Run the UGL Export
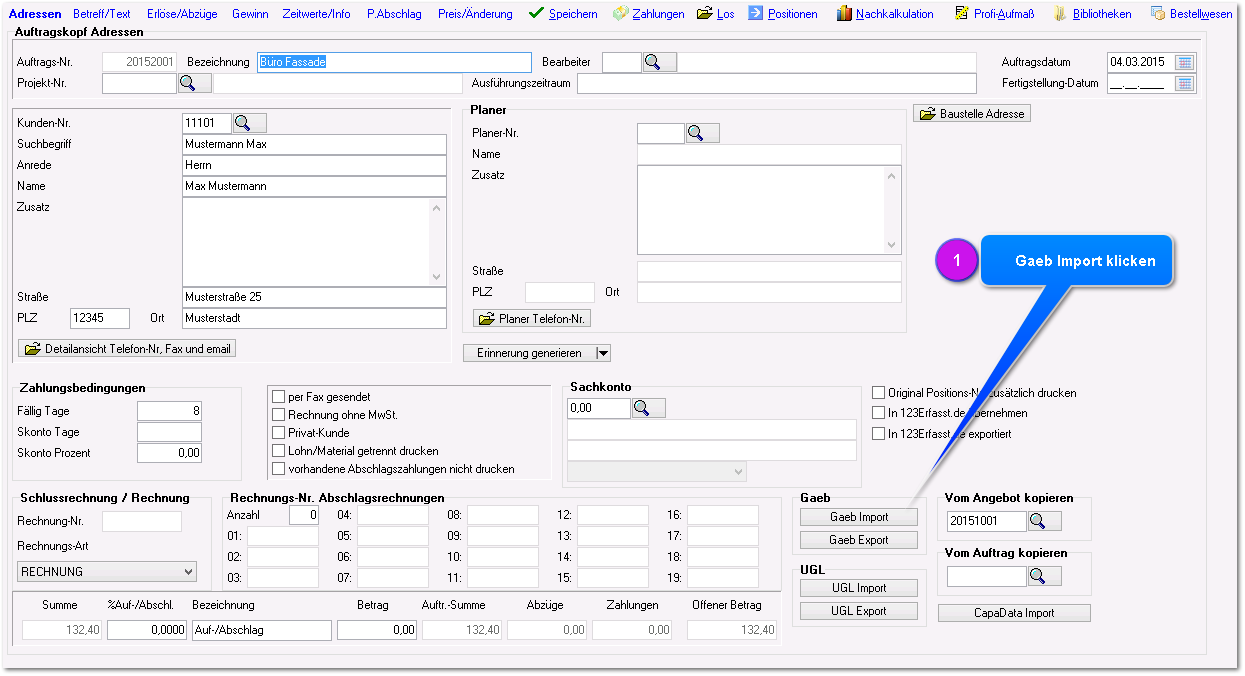1245x676 pixels. point(859,611)
